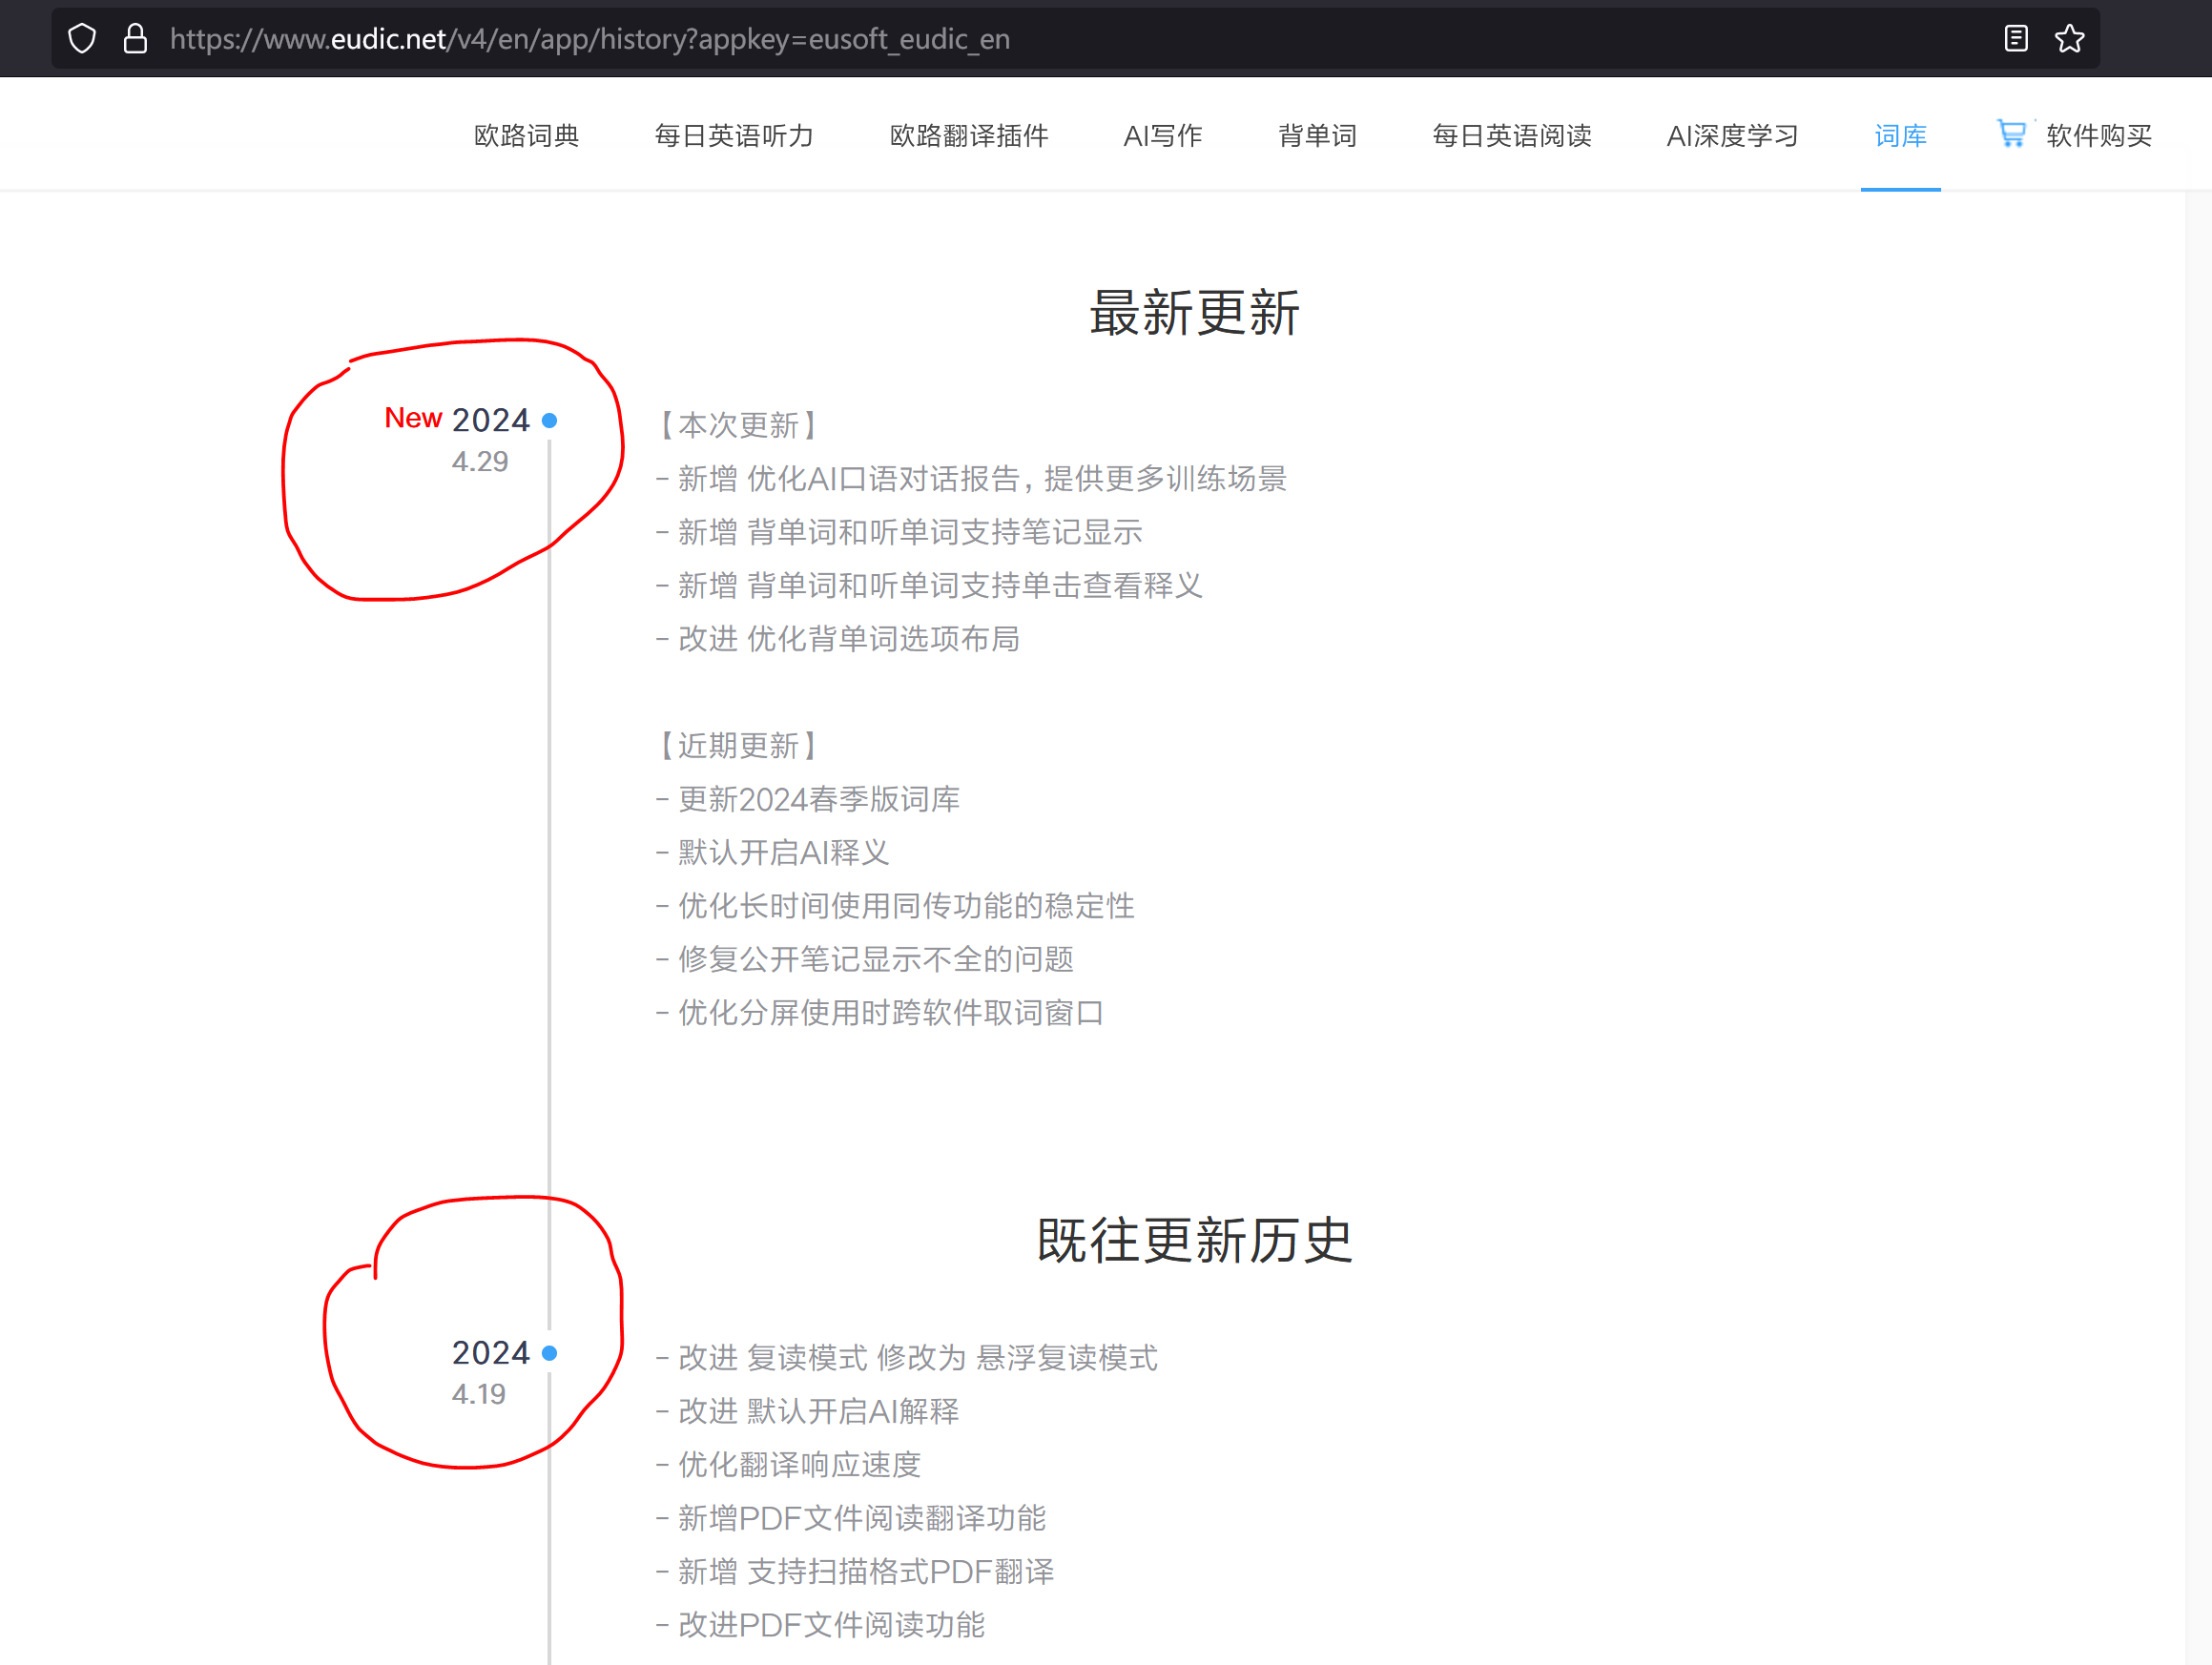Toggle reader view icon in address bar
2212x1665 pixels.
(2016, 39)
